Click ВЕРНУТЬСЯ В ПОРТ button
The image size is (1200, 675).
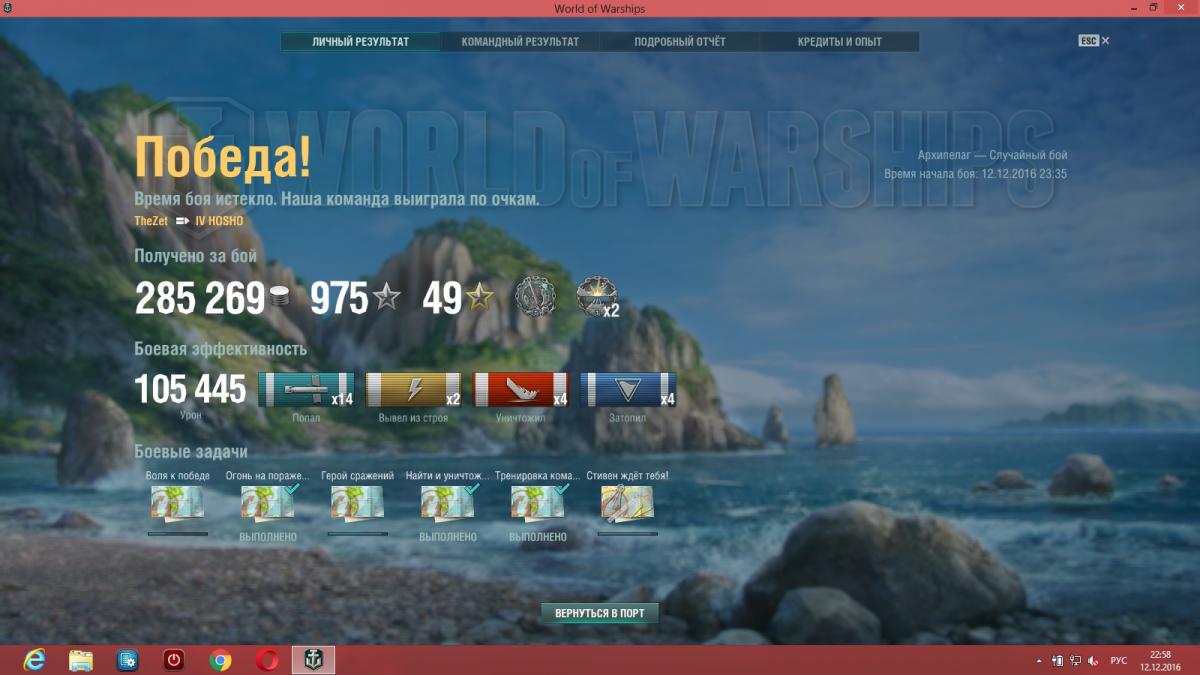(x=600, y=613)
